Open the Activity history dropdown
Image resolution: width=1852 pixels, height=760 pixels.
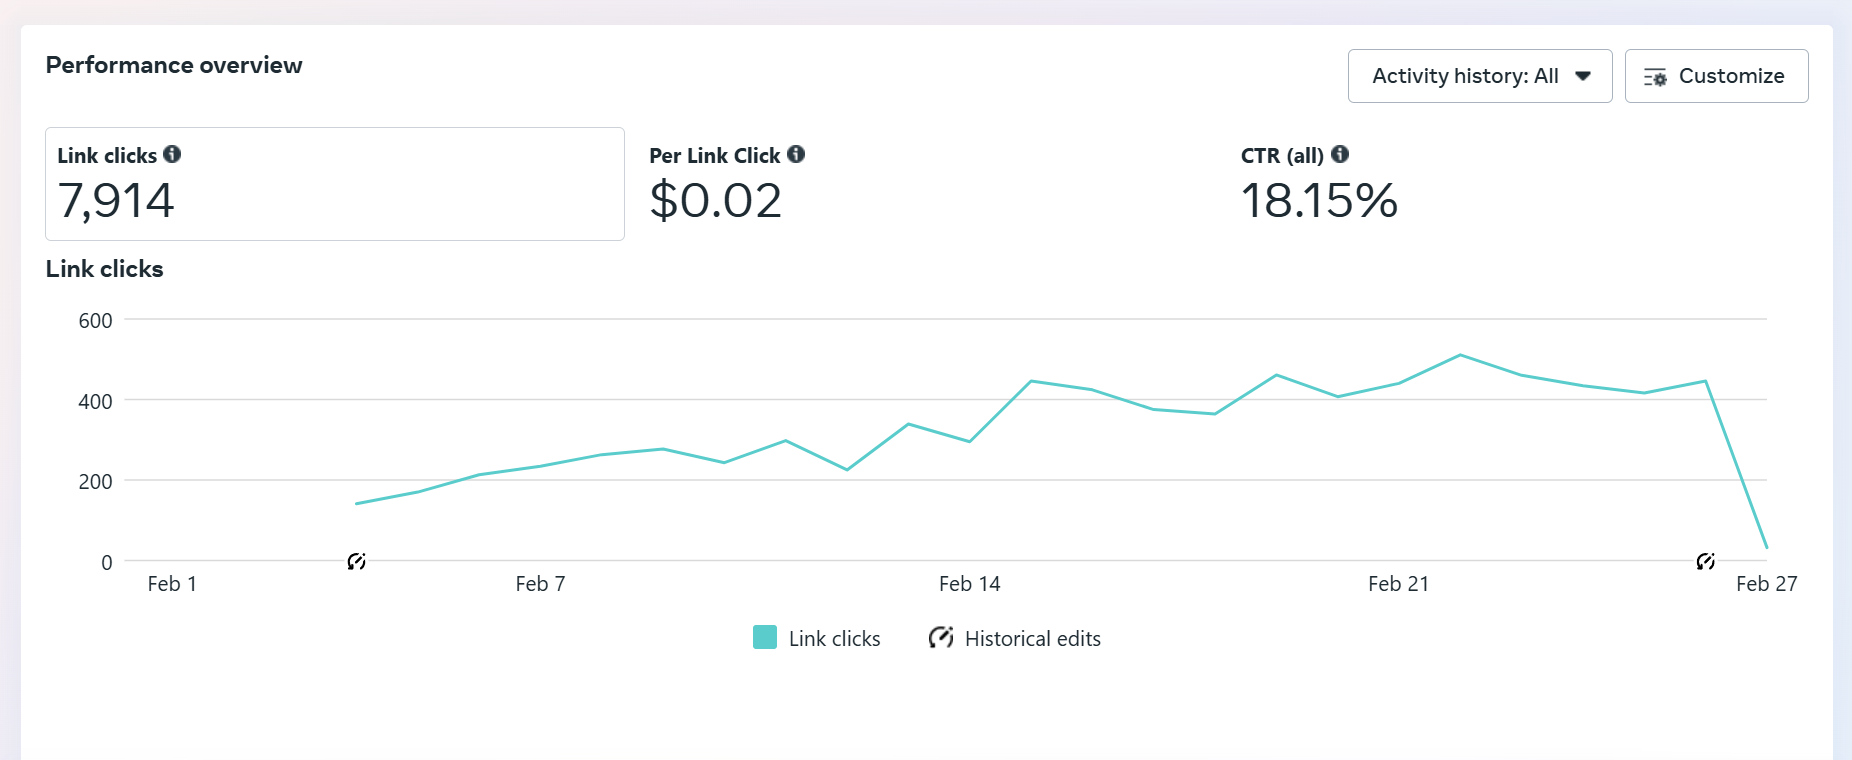(x=1479, y=76)
